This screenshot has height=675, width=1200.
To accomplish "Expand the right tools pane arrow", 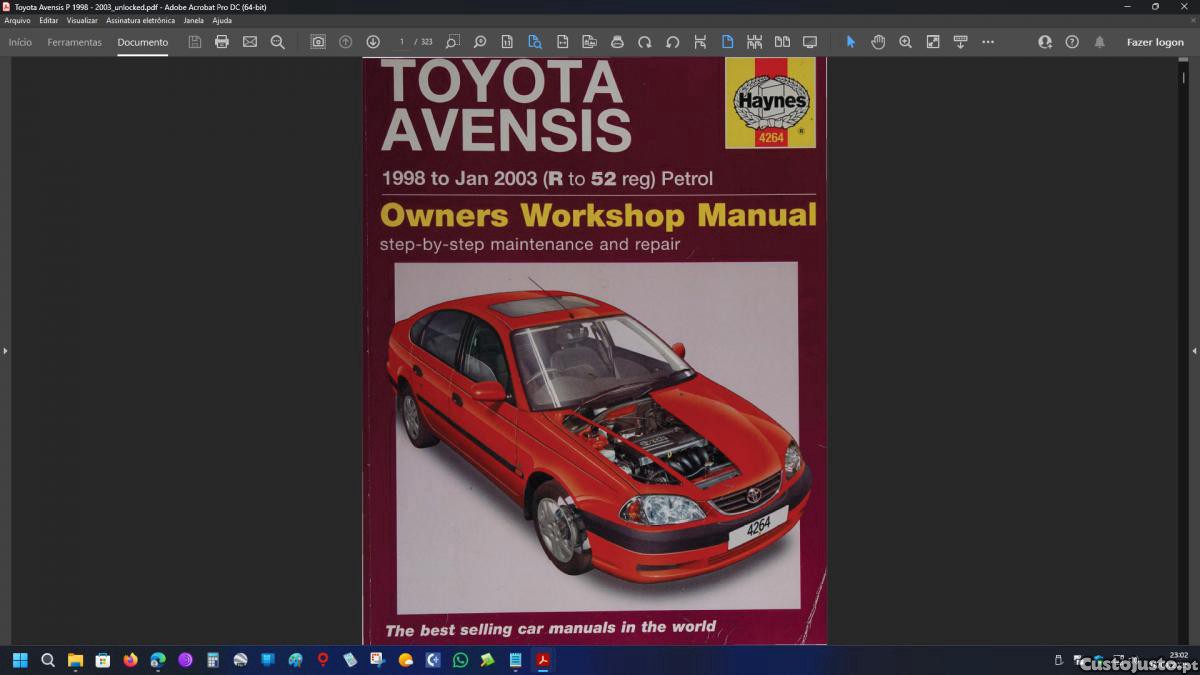I will [1194, 351].
